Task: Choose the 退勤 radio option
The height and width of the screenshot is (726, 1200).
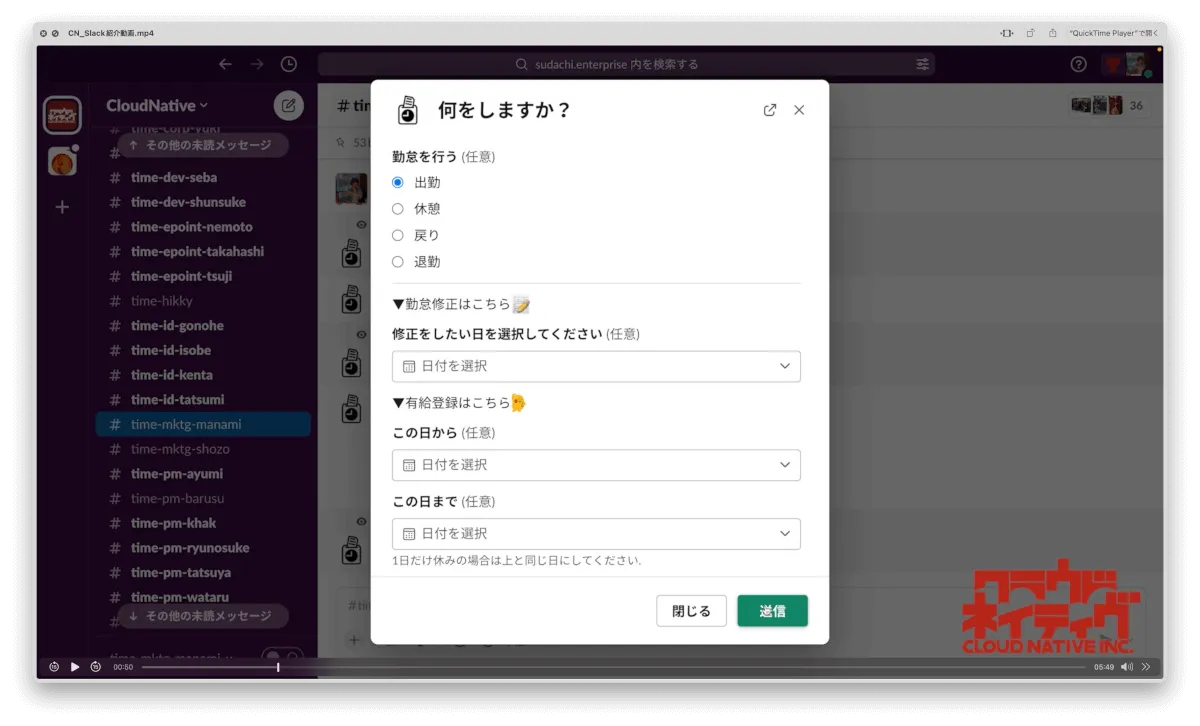Action: click(x=398, y=262)
